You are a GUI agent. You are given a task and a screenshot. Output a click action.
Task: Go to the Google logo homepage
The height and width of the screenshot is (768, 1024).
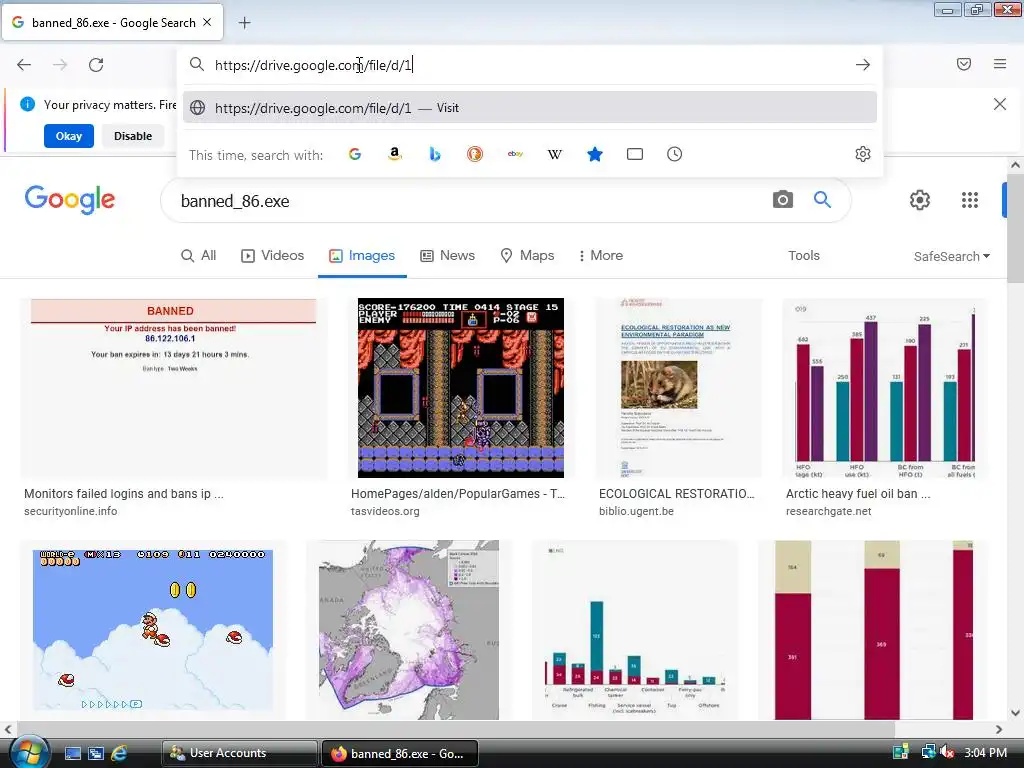pos(70,199)
